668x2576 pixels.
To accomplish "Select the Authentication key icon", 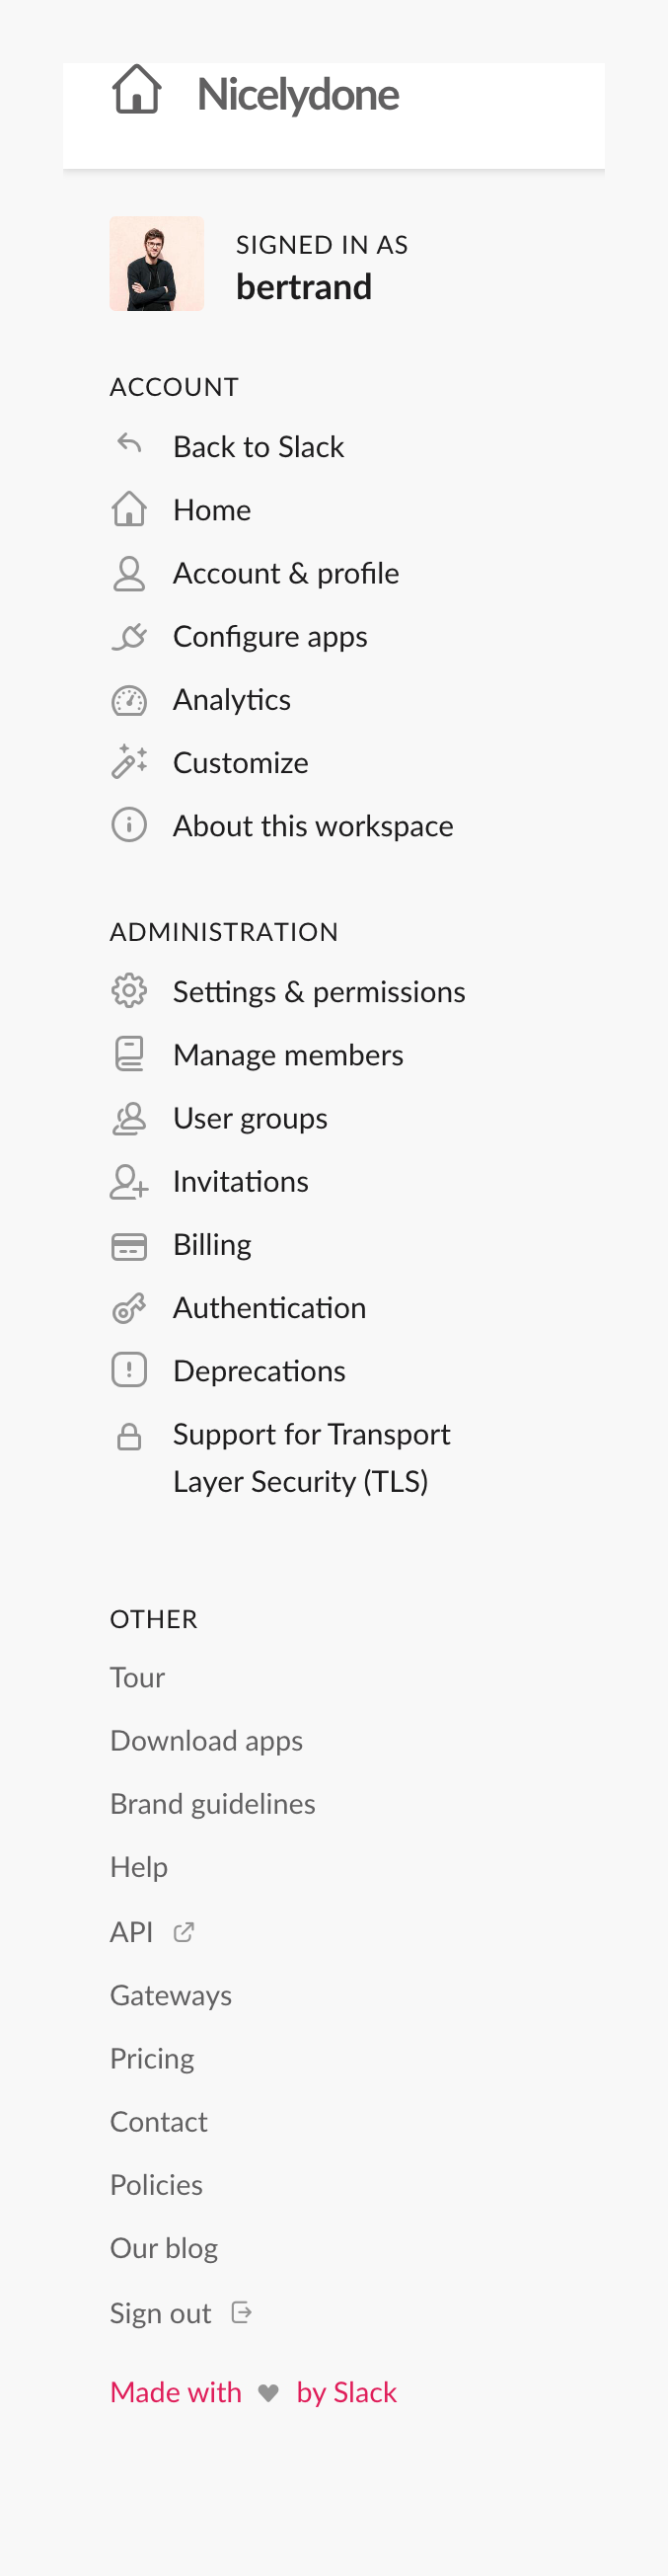I will click(x=129, y=1308).
